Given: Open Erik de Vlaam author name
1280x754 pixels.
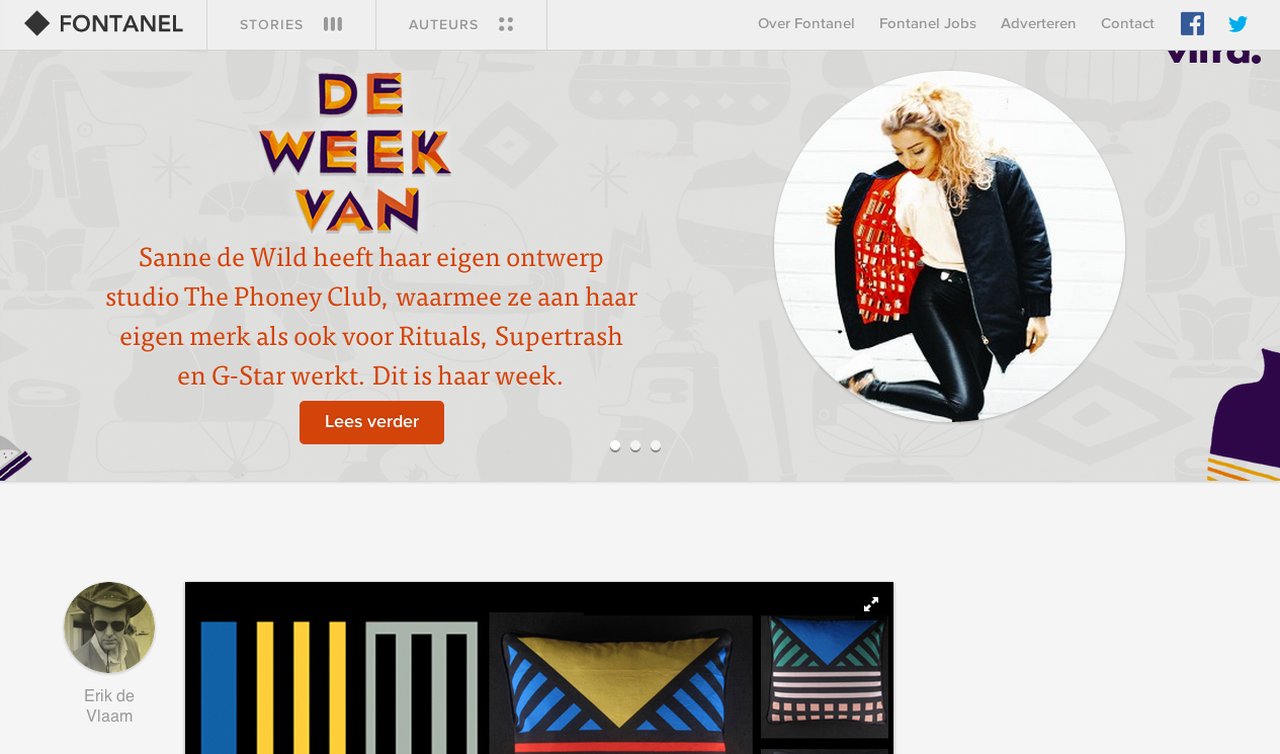Looking at the screenshot, I should pos(109,706).
